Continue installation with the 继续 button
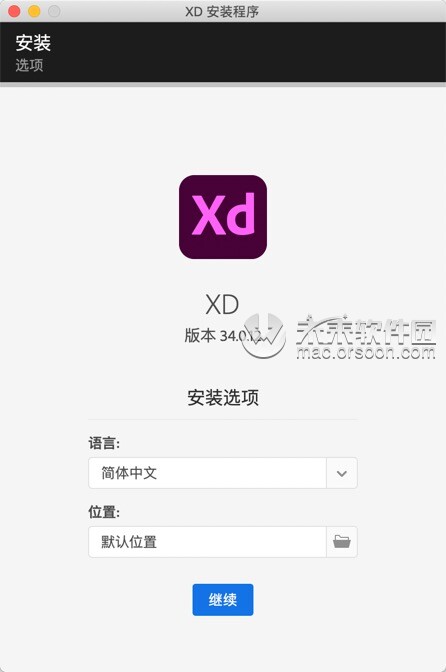Screen dimensions: 446x672 (x=223, y=600)
